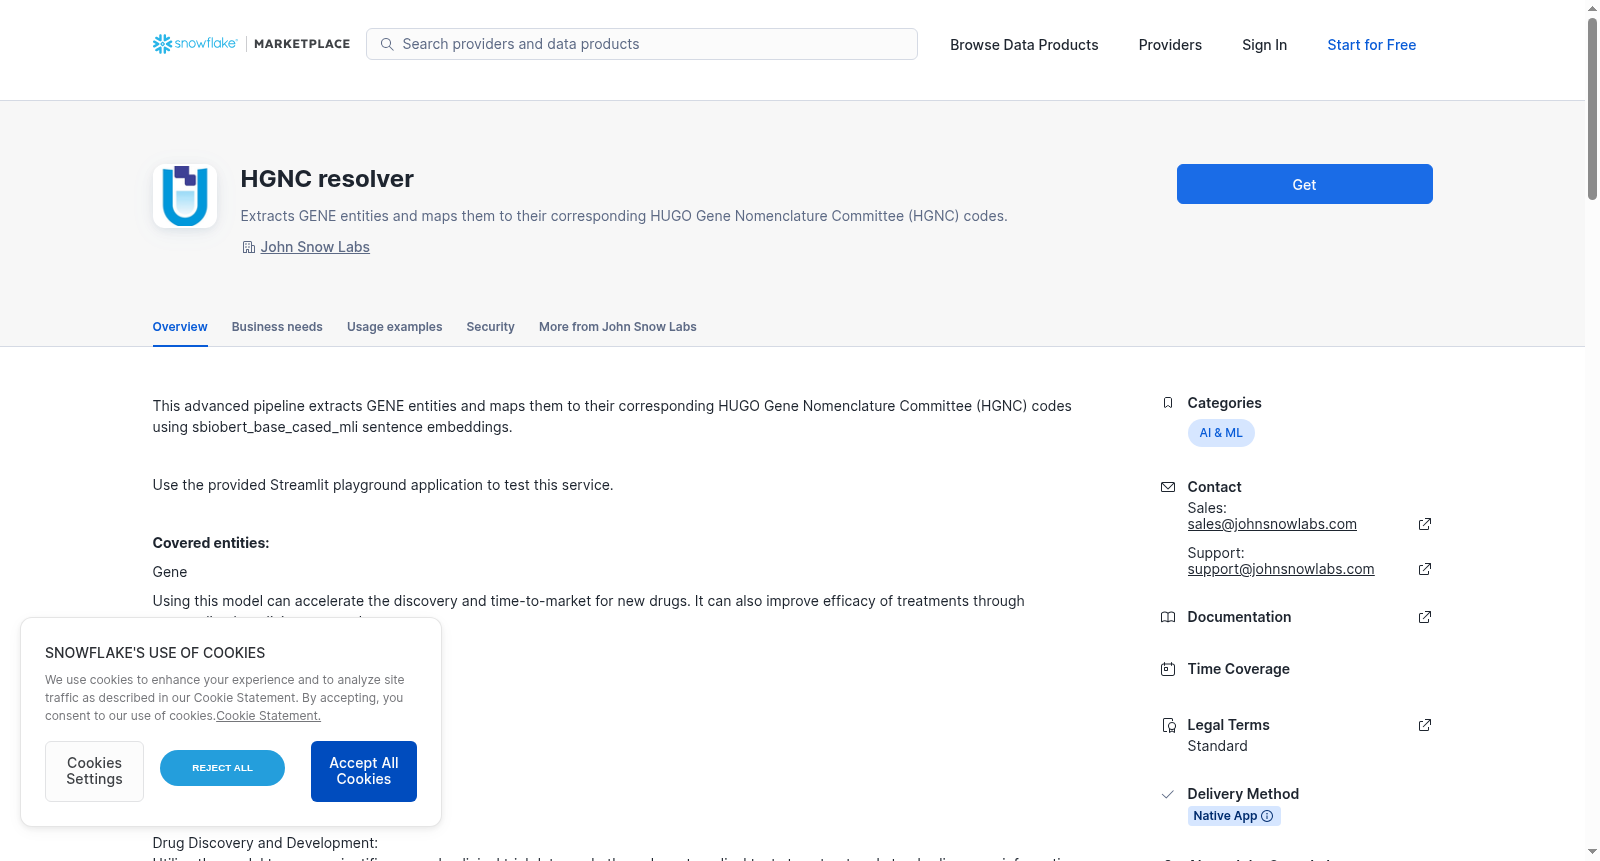Open external link icon for sales email
Image resolution: width=1600 pixels, height=861 pixels.
tap(1425, 524)
